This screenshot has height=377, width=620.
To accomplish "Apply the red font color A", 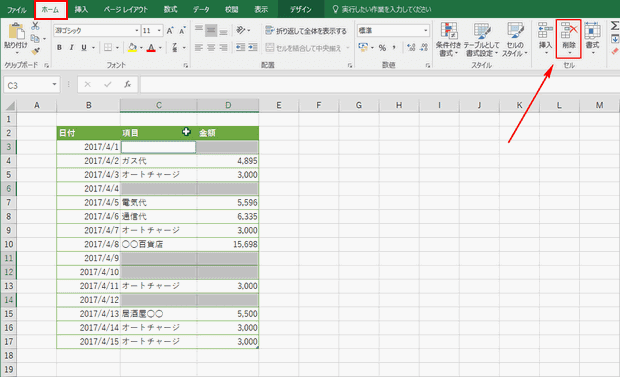I will pyautogui.click(x=151, y=48).
